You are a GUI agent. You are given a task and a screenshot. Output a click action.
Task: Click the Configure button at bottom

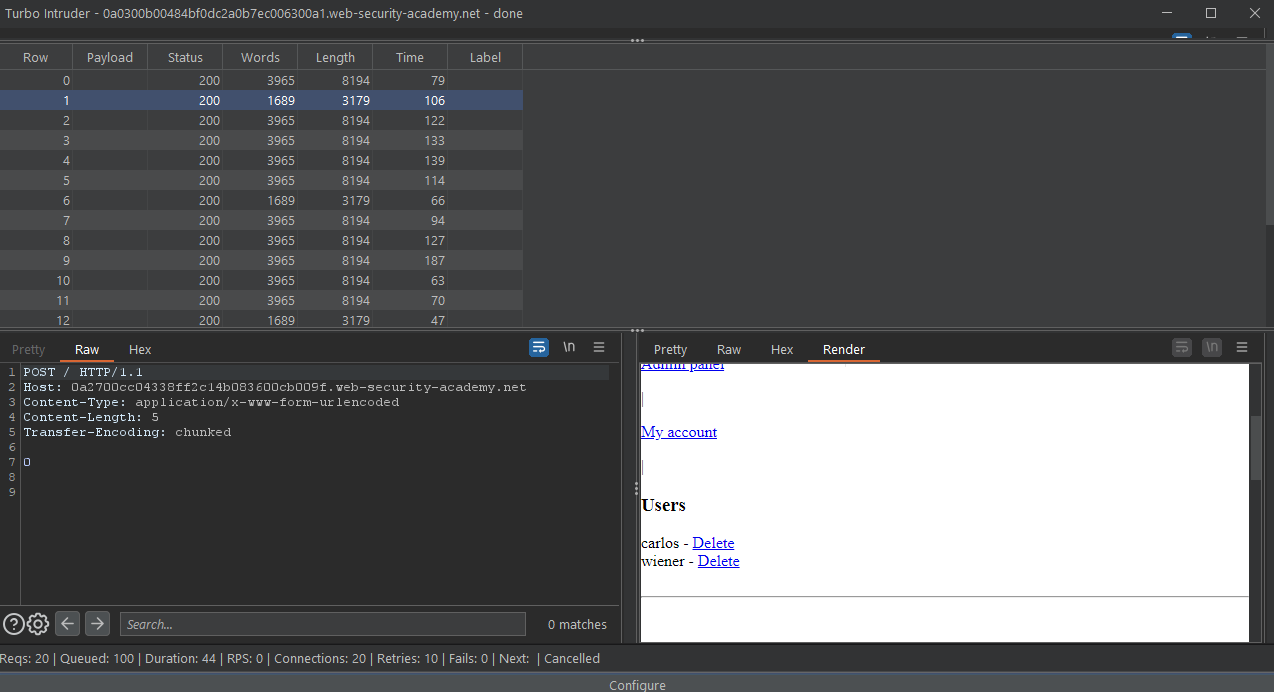pos(637,685)
